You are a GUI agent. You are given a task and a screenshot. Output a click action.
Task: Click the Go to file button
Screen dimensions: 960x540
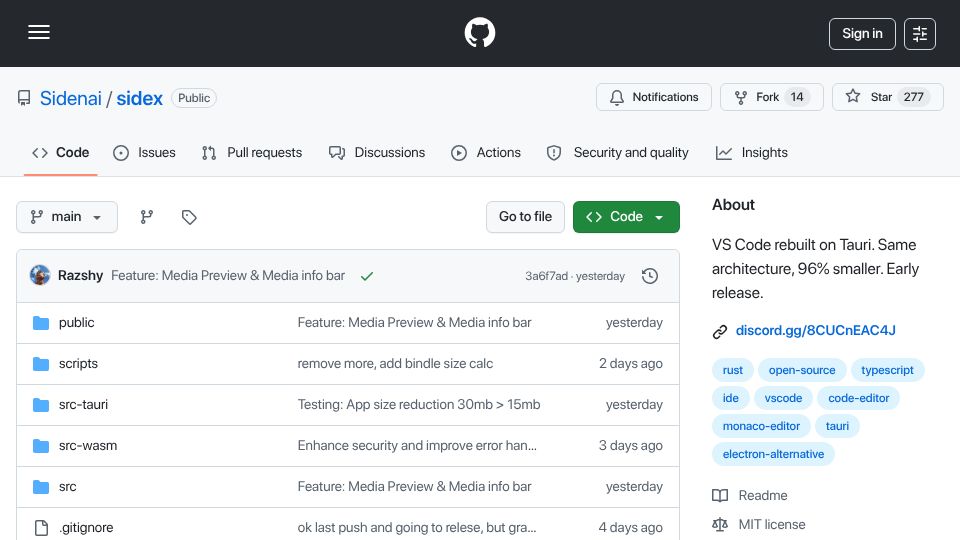pyautogui.click(x=525, y=217)
